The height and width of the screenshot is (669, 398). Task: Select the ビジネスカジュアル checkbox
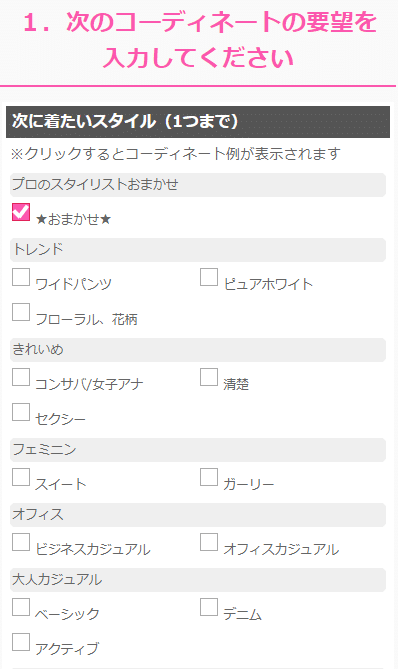click(21, 542)
